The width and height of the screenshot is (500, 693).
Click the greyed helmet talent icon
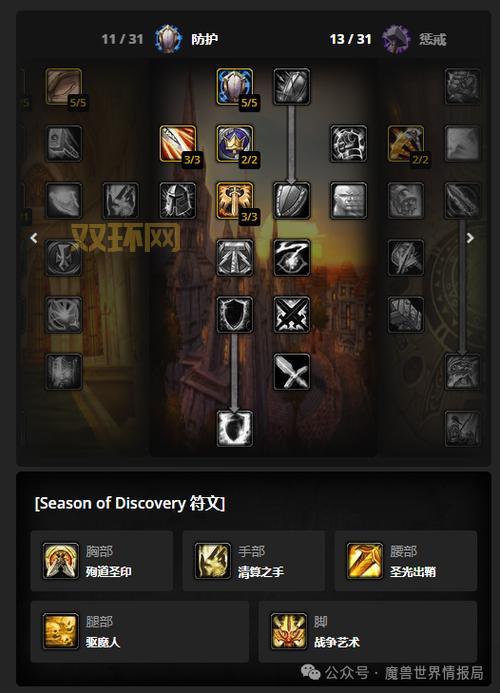point(178,201)
